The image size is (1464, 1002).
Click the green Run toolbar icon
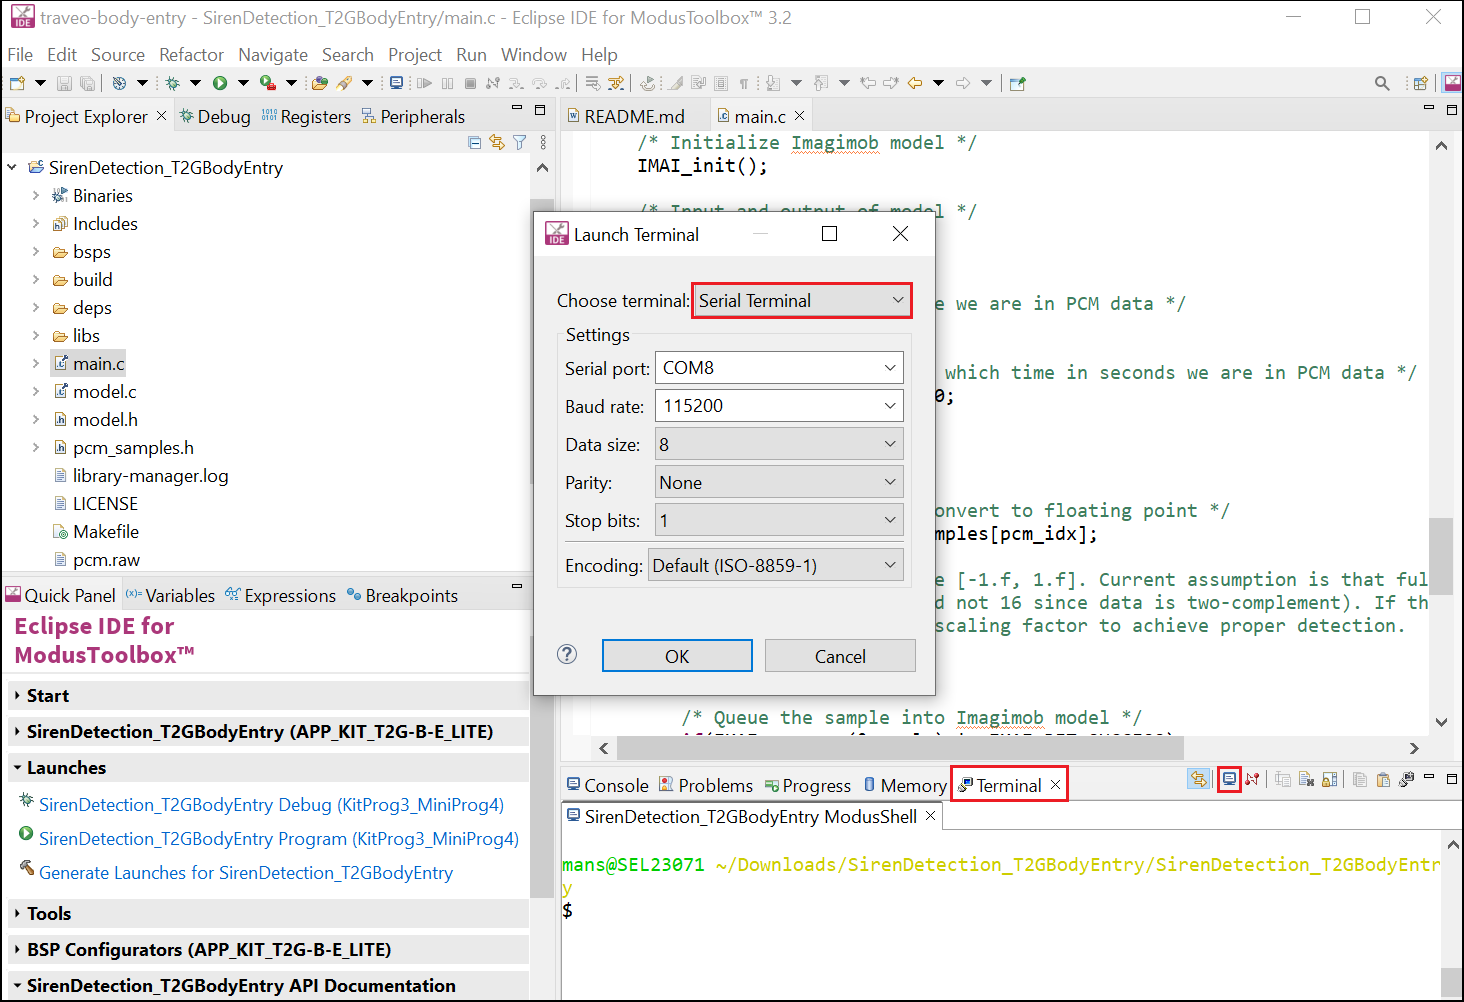tap(220, 83)
